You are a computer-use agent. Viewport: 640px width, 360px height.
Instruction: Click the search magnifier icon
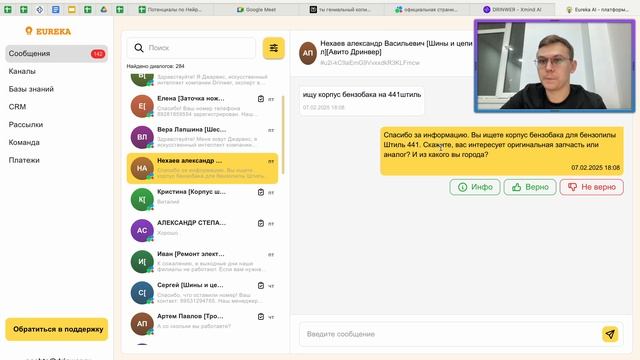click(139, 48)
